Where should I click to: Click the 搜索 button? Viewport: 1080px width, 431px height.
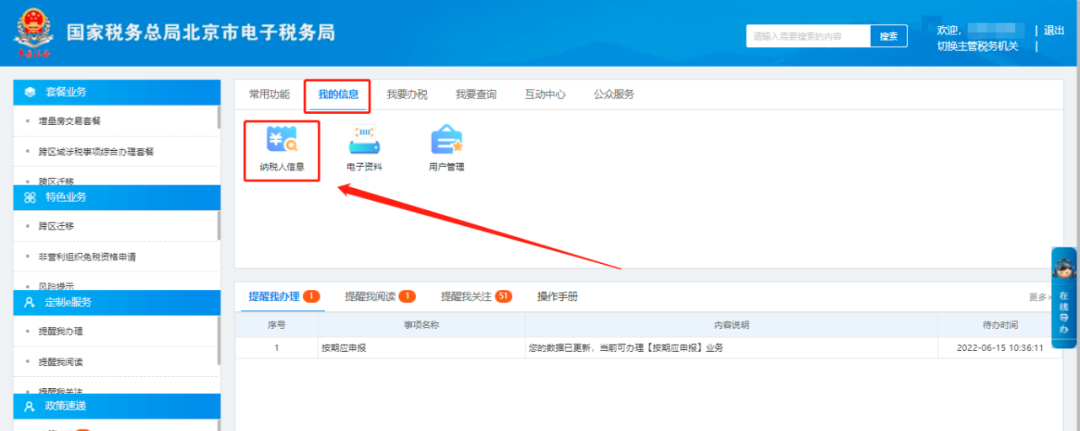(x=889, y=36)
